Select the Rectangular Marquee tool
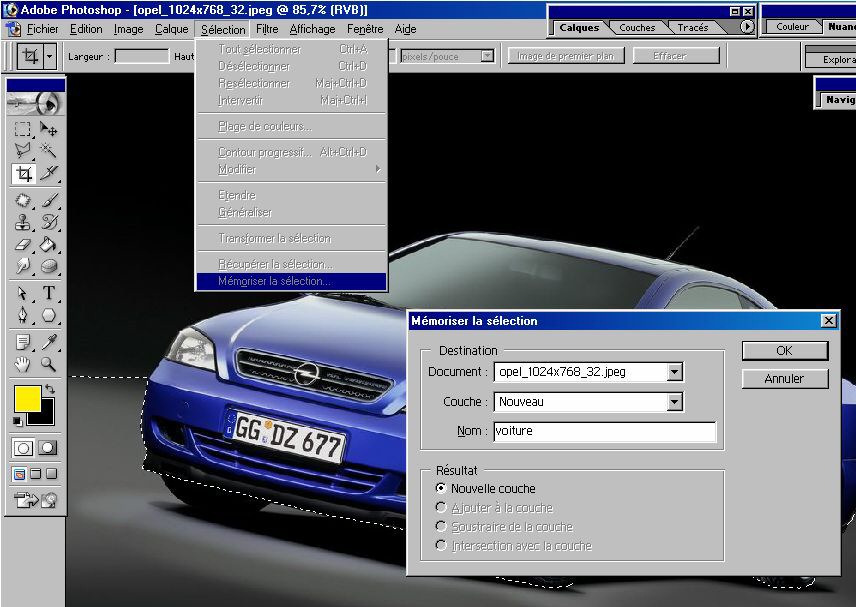 tap(23, 129)
